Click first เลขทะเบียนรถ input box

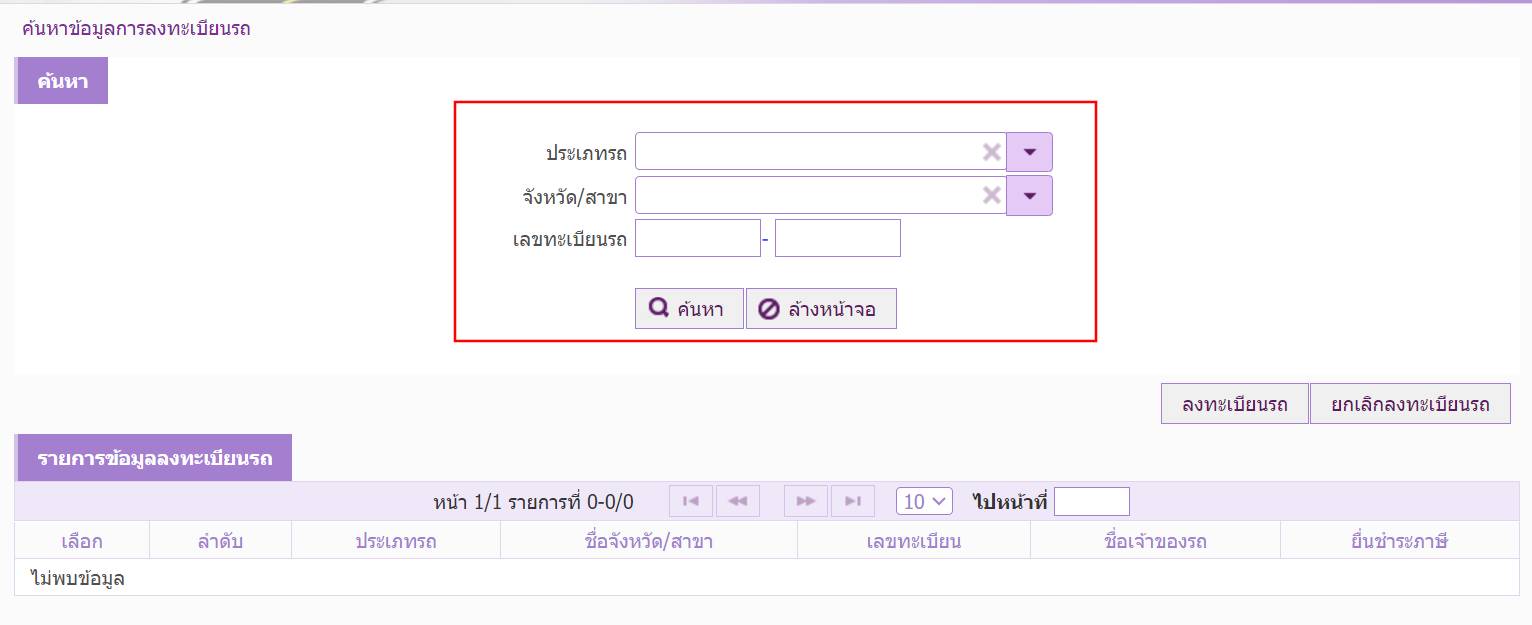(697, 238)
